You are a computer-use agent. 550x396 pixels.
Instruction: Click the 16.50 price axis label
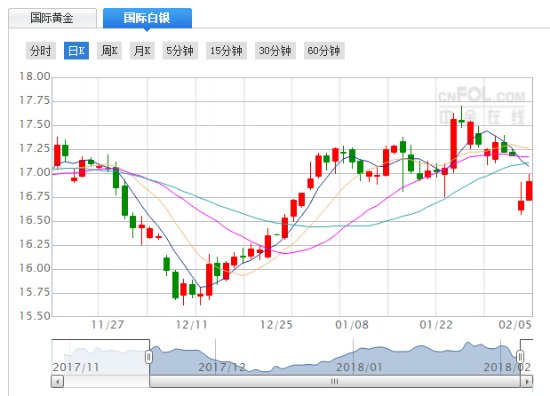tap(35, 220)
